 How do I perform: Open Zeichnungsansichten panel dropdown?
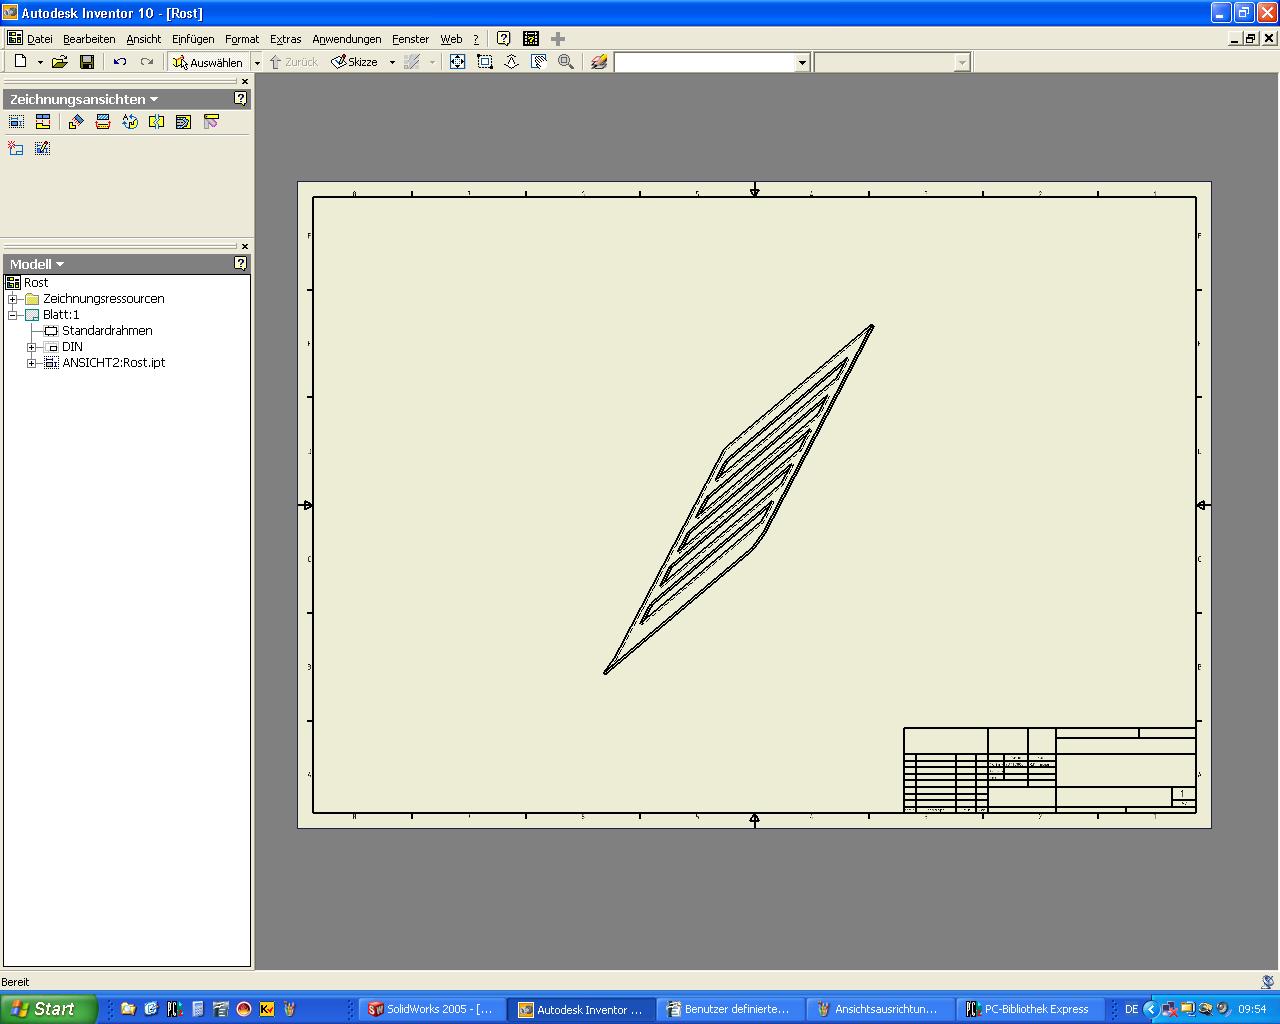pyautogui.click(x=154, y=99)
